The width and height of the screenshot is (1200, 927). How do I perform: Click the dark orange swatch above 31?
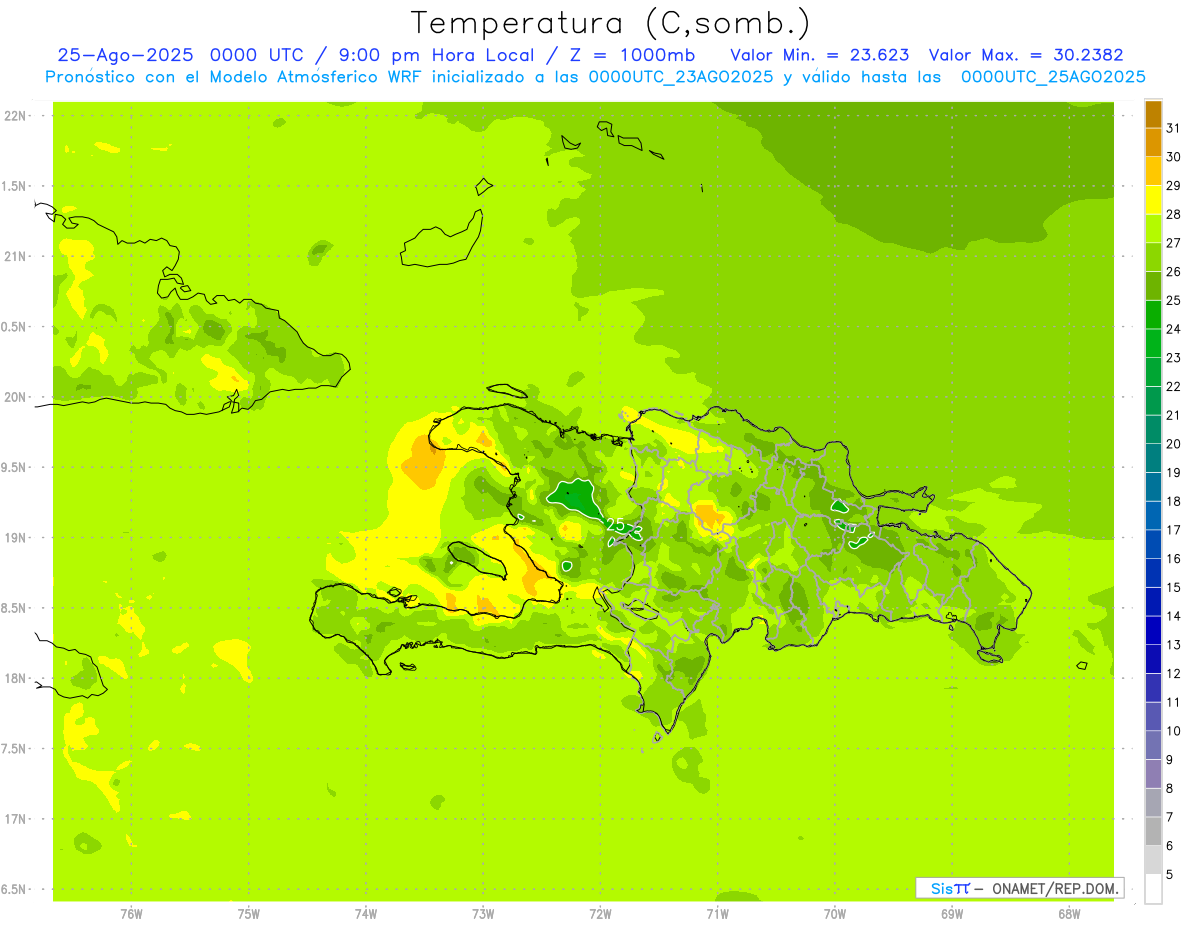coord(1153,114)
